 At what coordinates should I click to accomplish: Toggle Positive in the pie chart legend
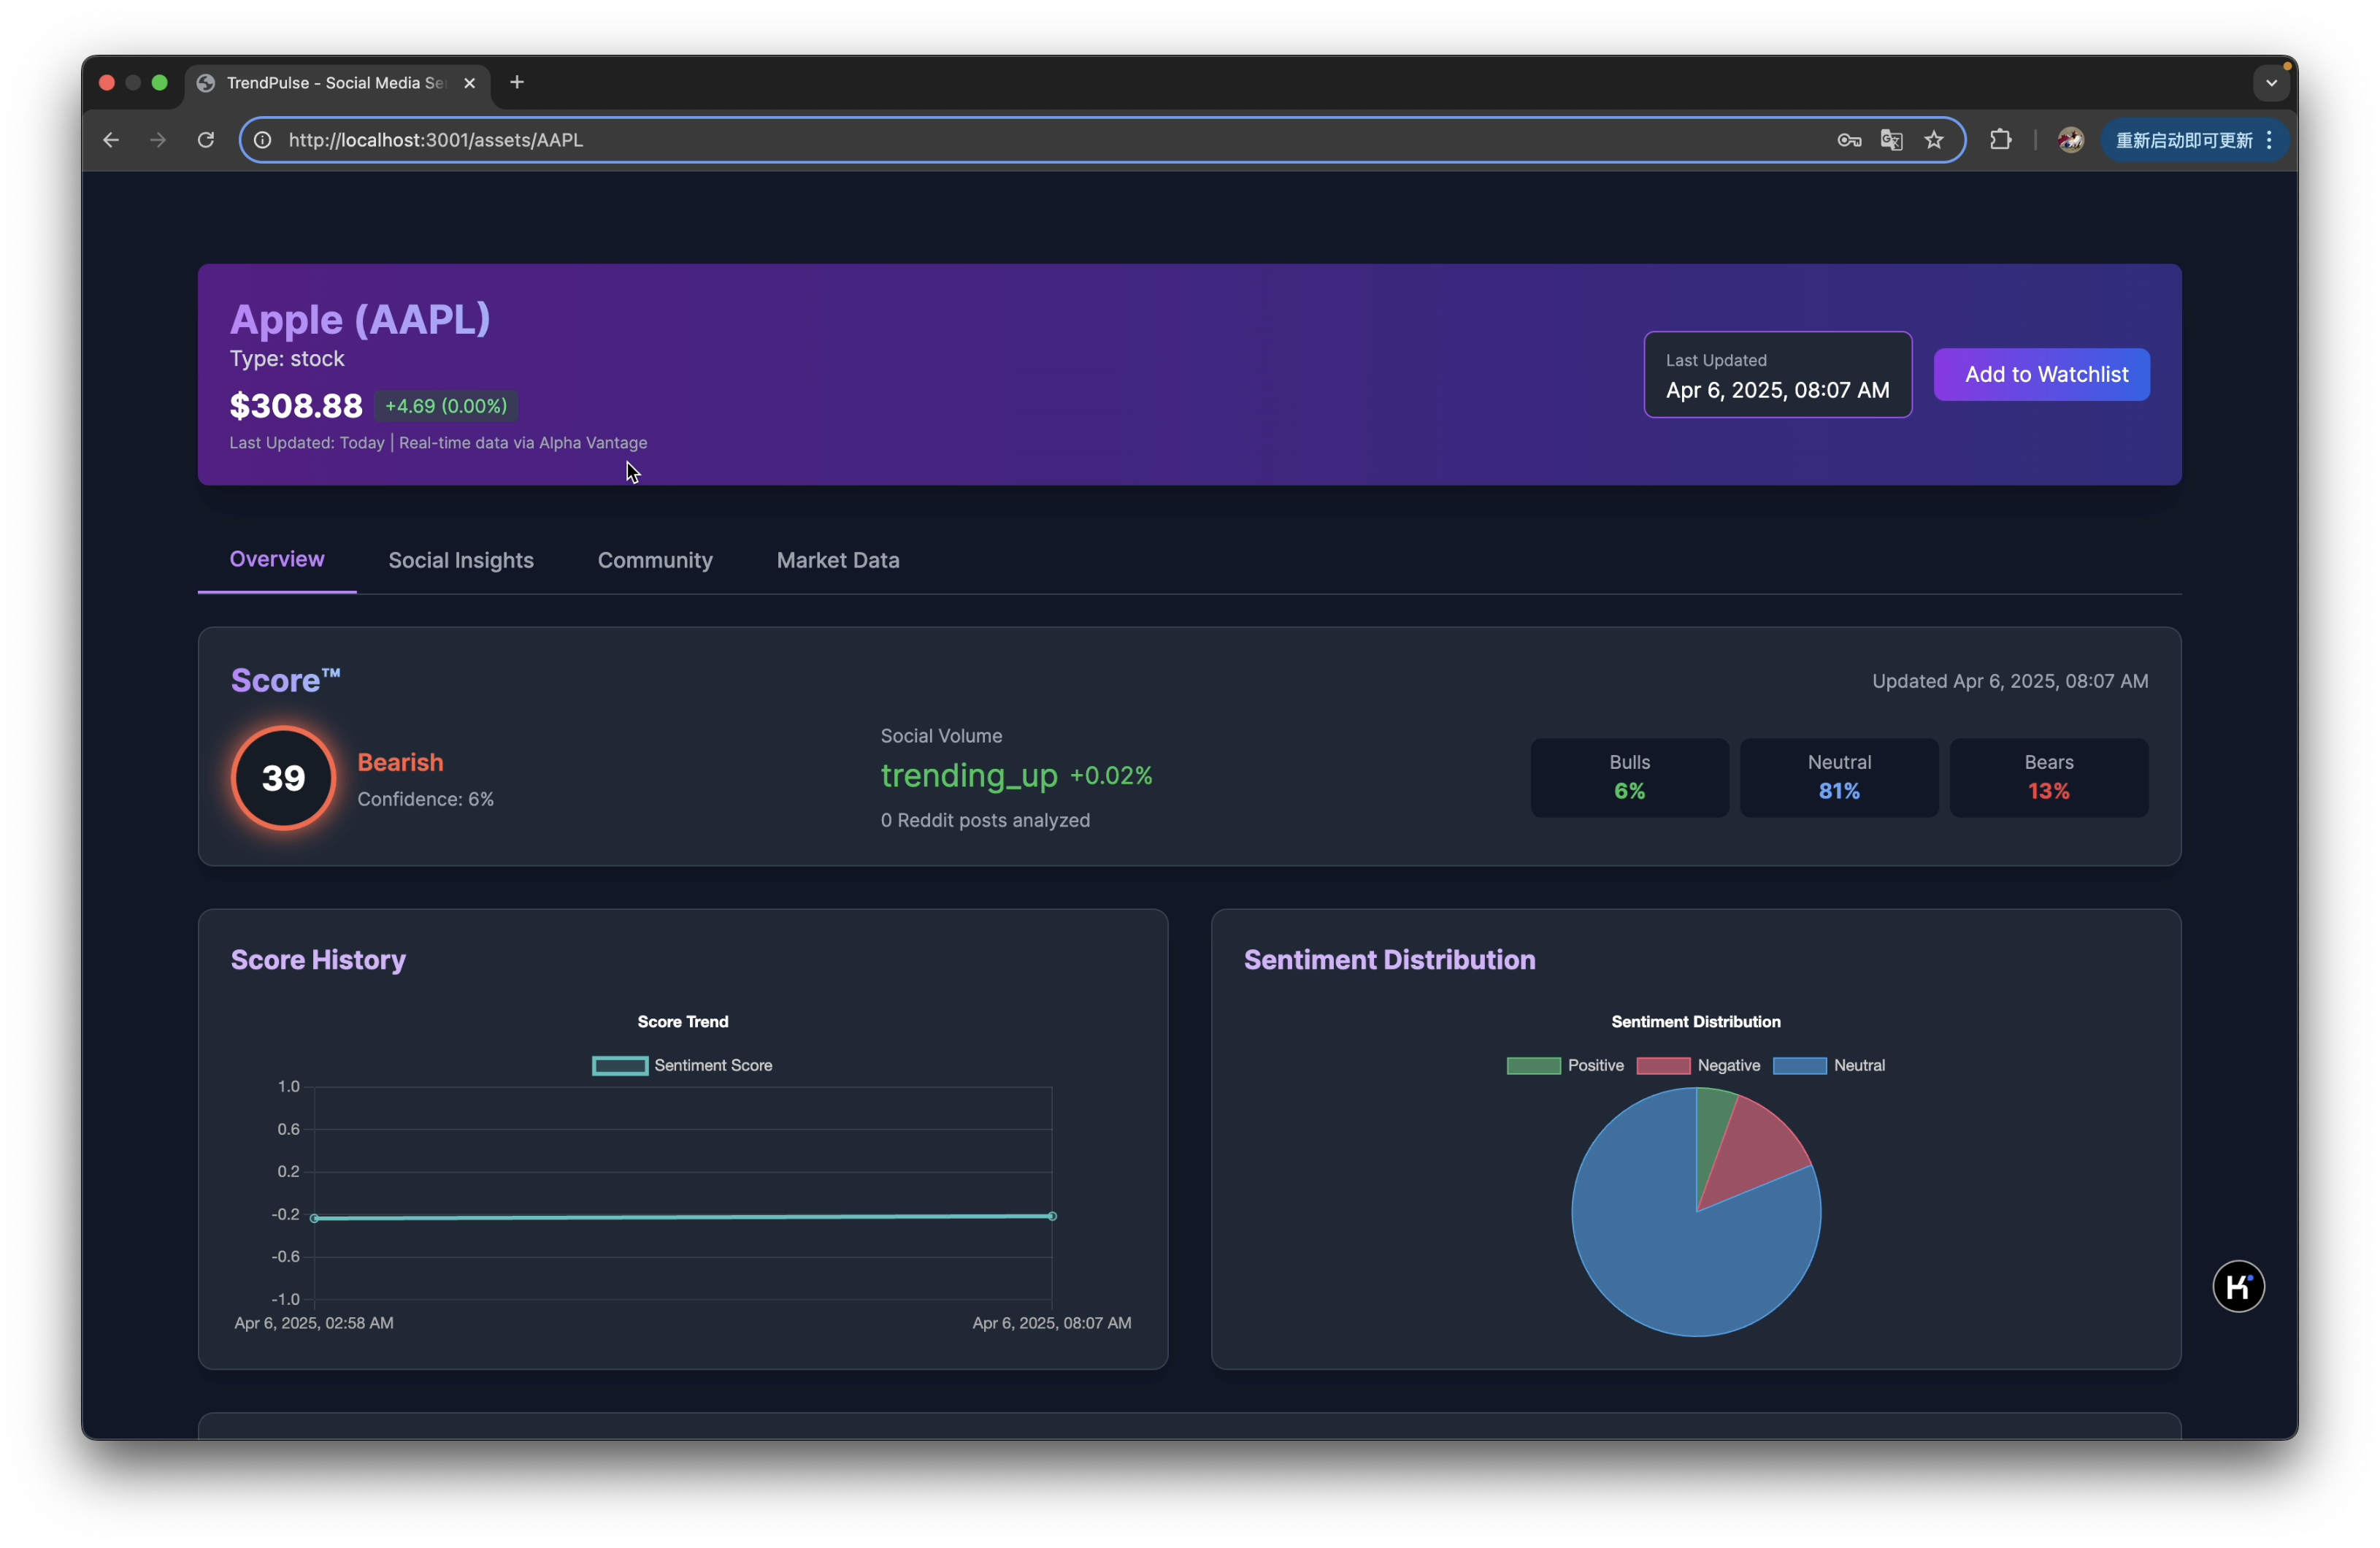click(1565, 1065)
